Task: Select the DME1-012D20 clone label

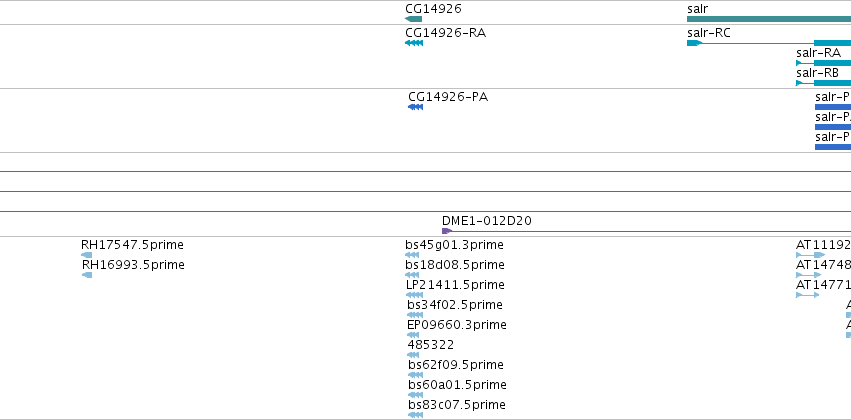Action: tap(487, 221)
